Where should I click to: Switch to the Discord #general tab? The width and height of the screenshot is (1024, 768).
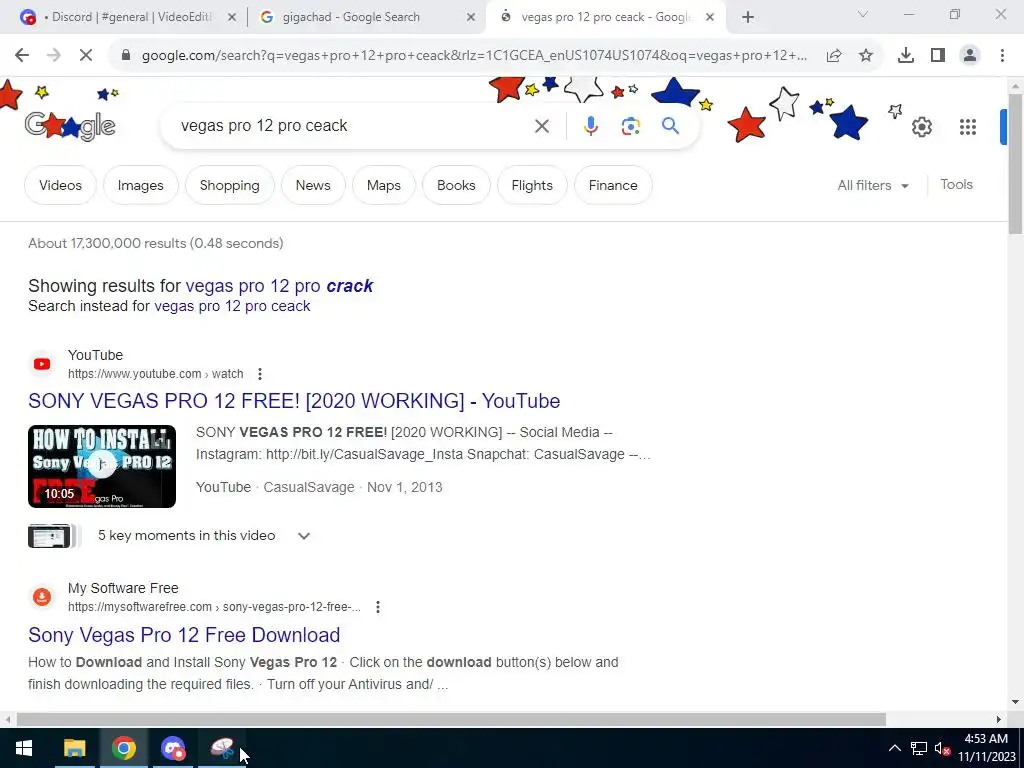pos(127,17)
